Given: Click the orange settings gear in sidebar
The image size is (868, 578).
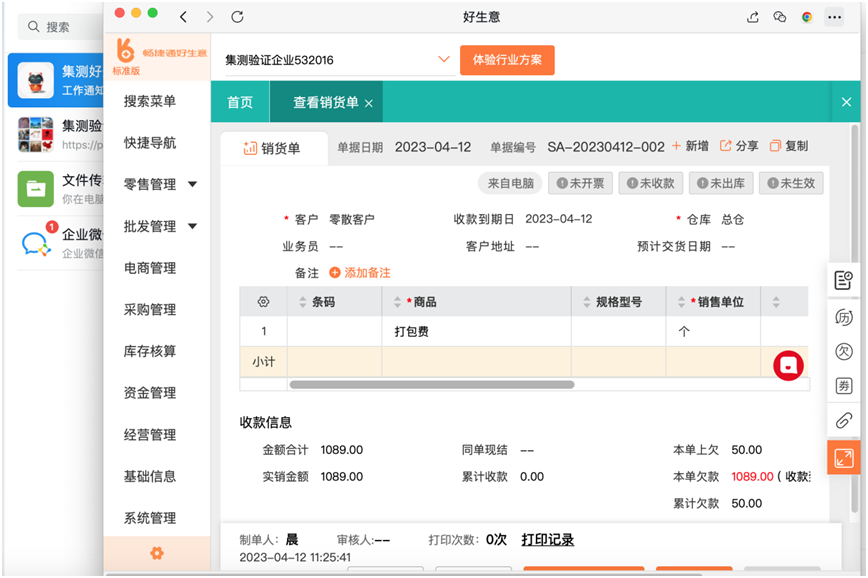Looking at the screenshot, I should 156,553.
